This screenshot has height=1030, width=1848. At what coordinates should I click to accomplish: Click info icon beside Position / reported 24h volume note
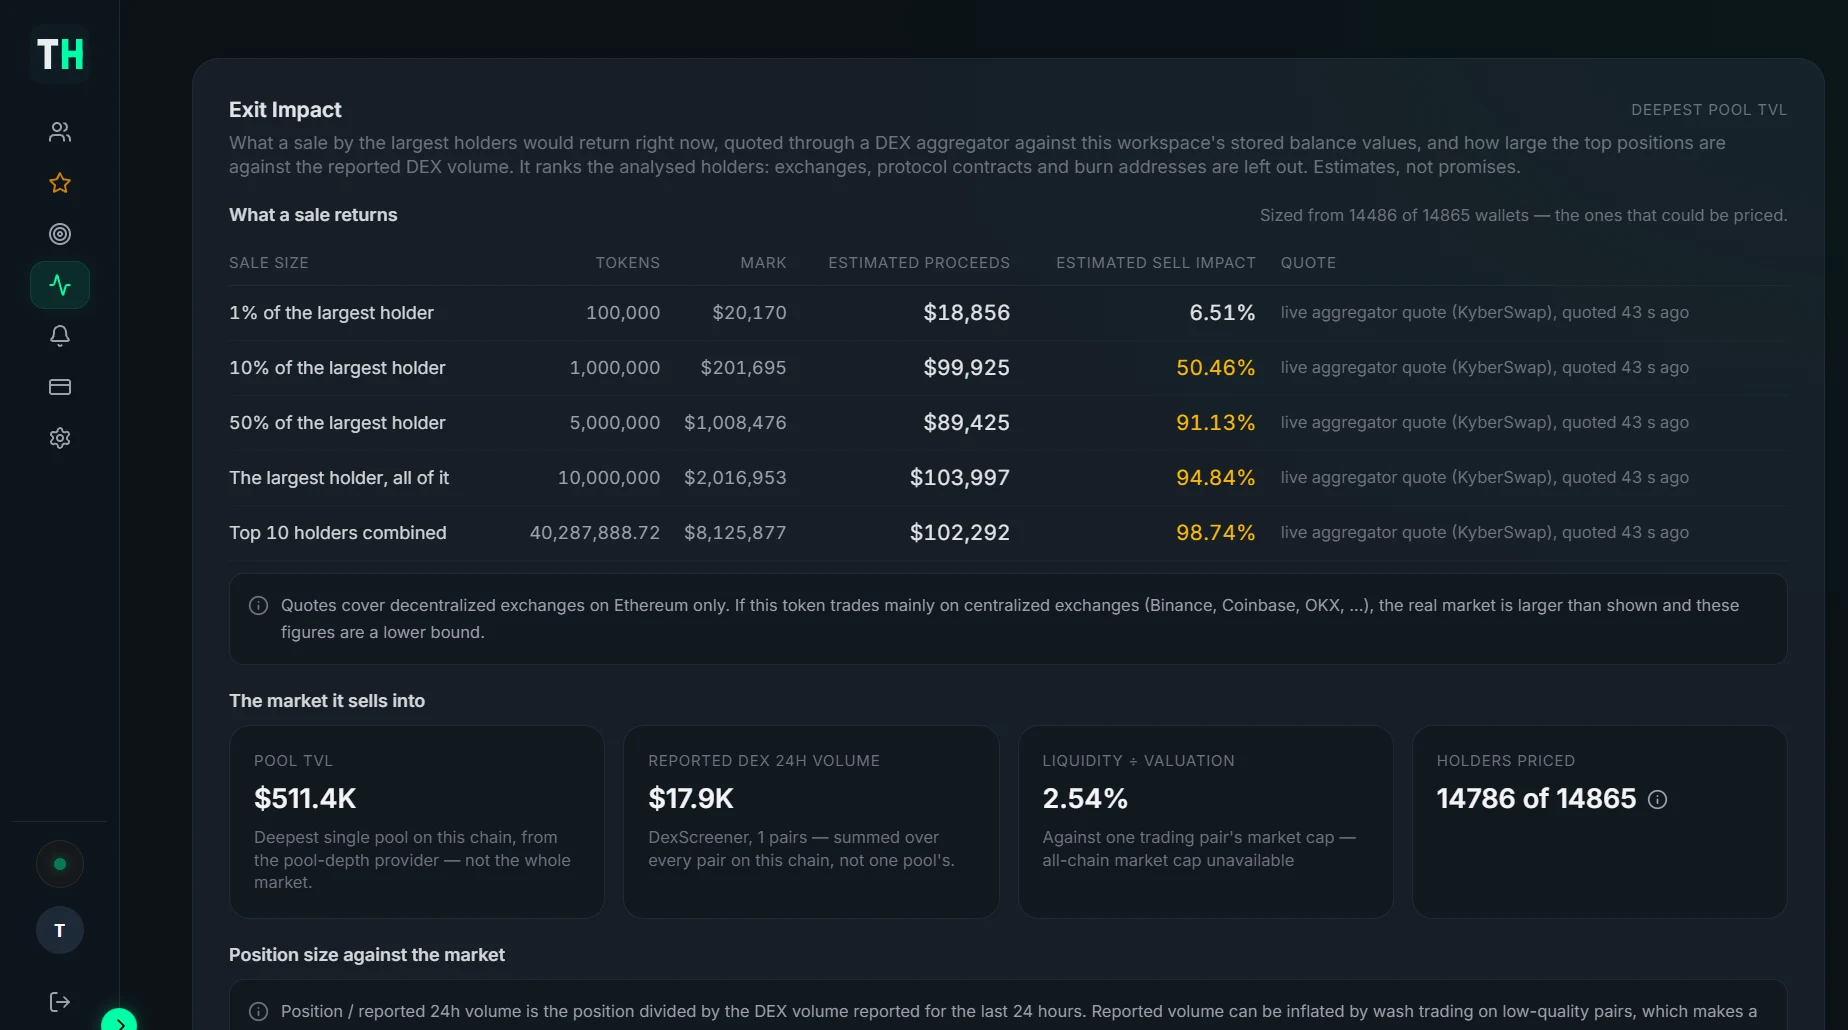258,1011
